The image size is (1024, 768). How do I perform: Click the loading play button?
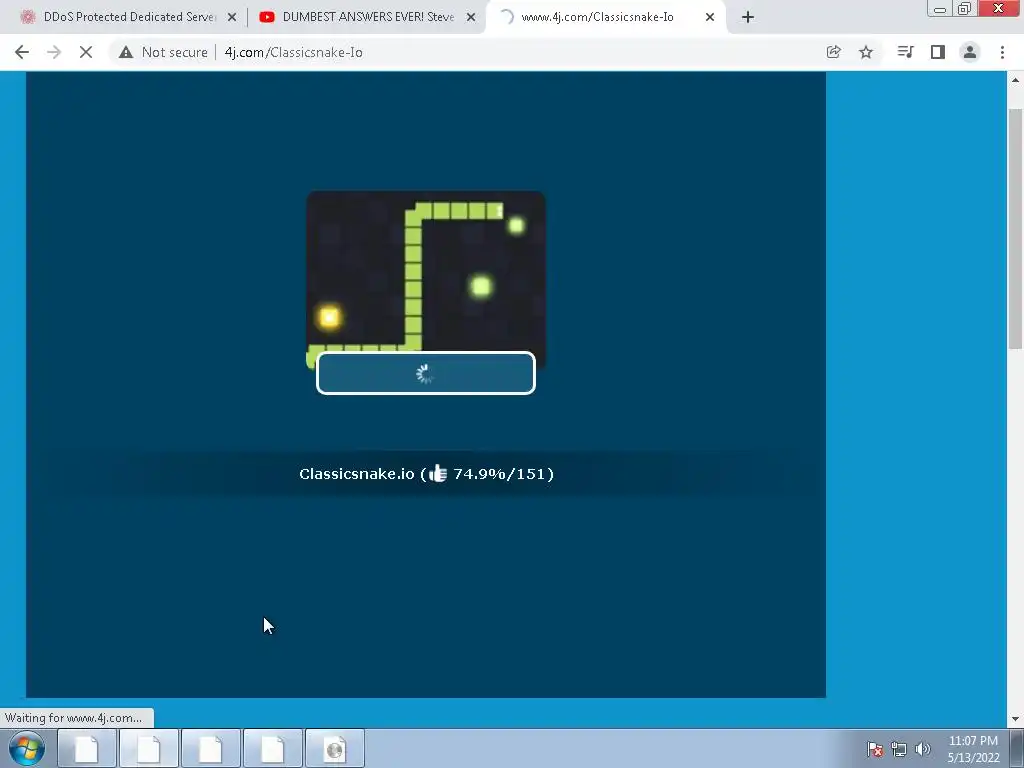pos(426,373)
